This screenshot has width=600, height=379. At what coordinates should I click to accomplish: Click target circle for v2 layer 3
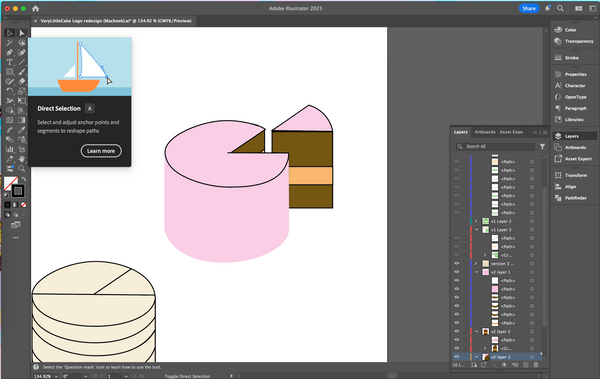tap(532, 357)
